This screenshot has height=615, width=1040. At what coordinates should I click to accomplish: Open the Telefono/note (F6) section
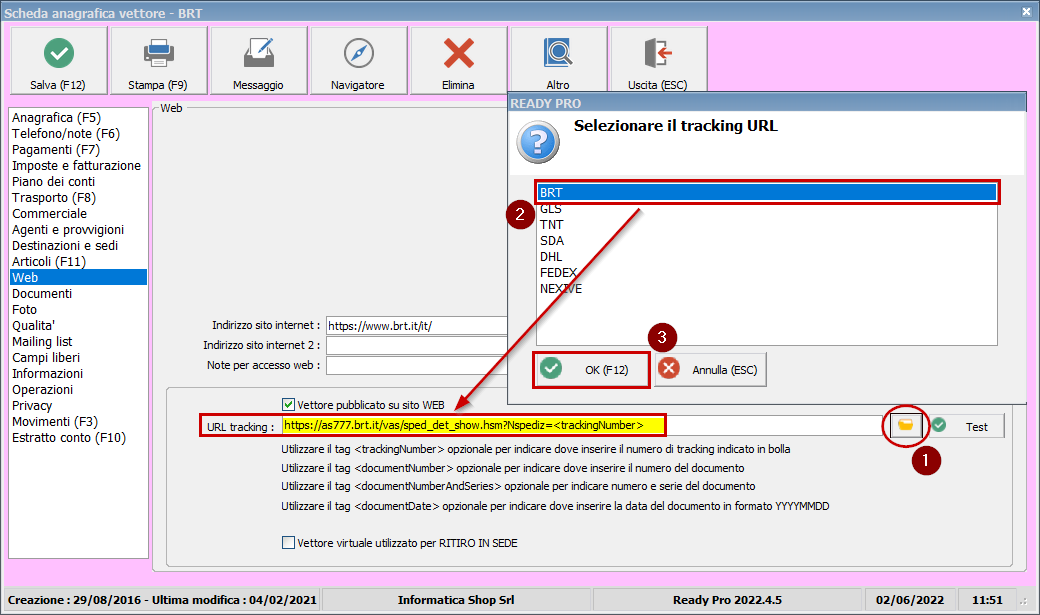coord(78,133)
